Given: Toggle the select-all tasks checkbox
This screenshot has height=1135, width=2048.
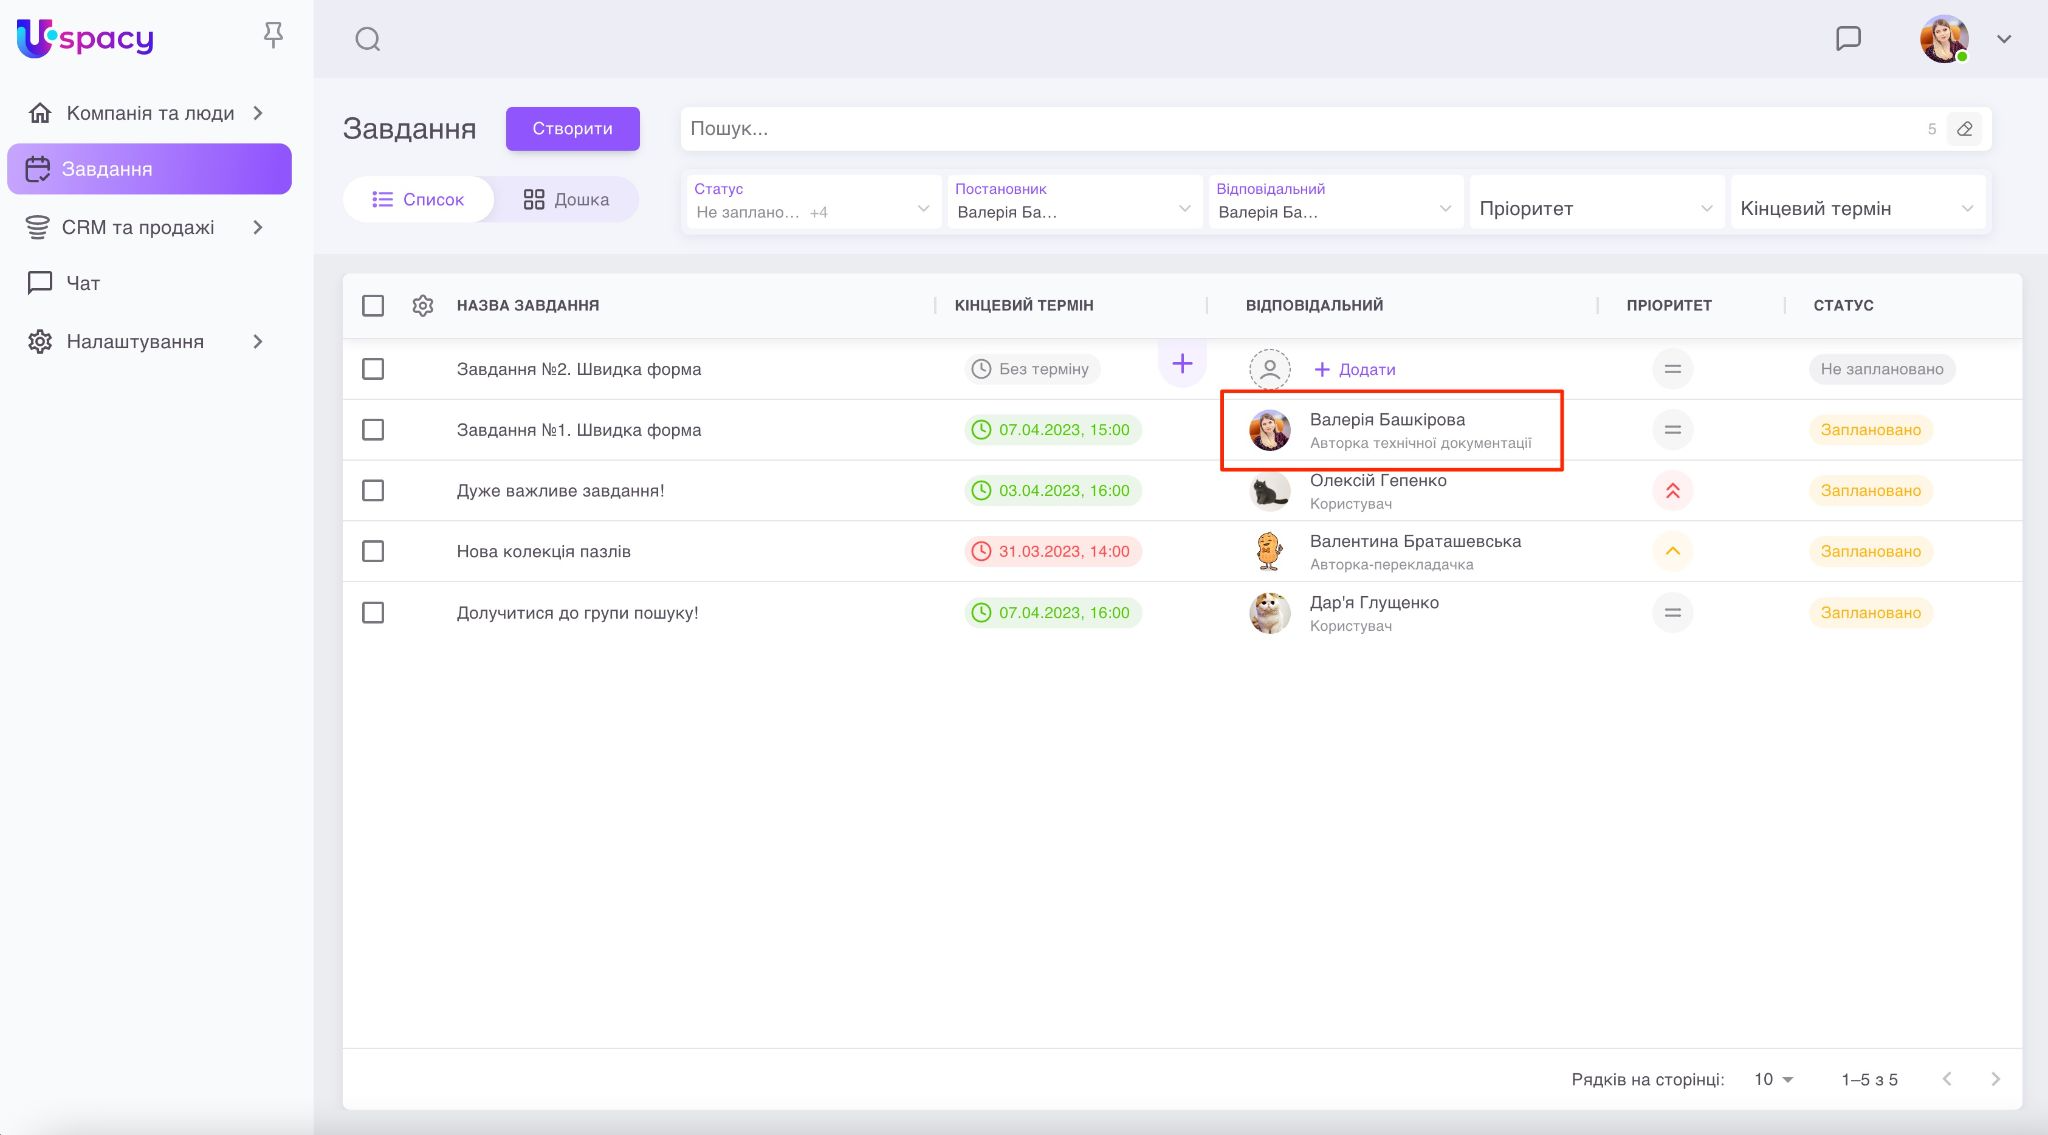Looking at the screenshot, I should tap(373, 306).
